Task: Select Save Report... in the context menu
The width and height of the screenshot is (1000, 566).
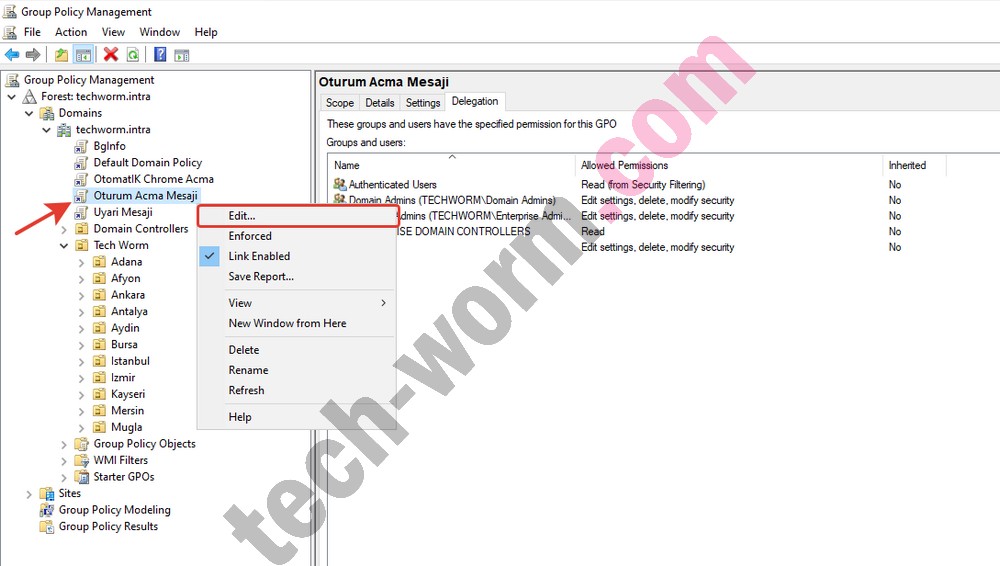Action: tap(261, 277)
